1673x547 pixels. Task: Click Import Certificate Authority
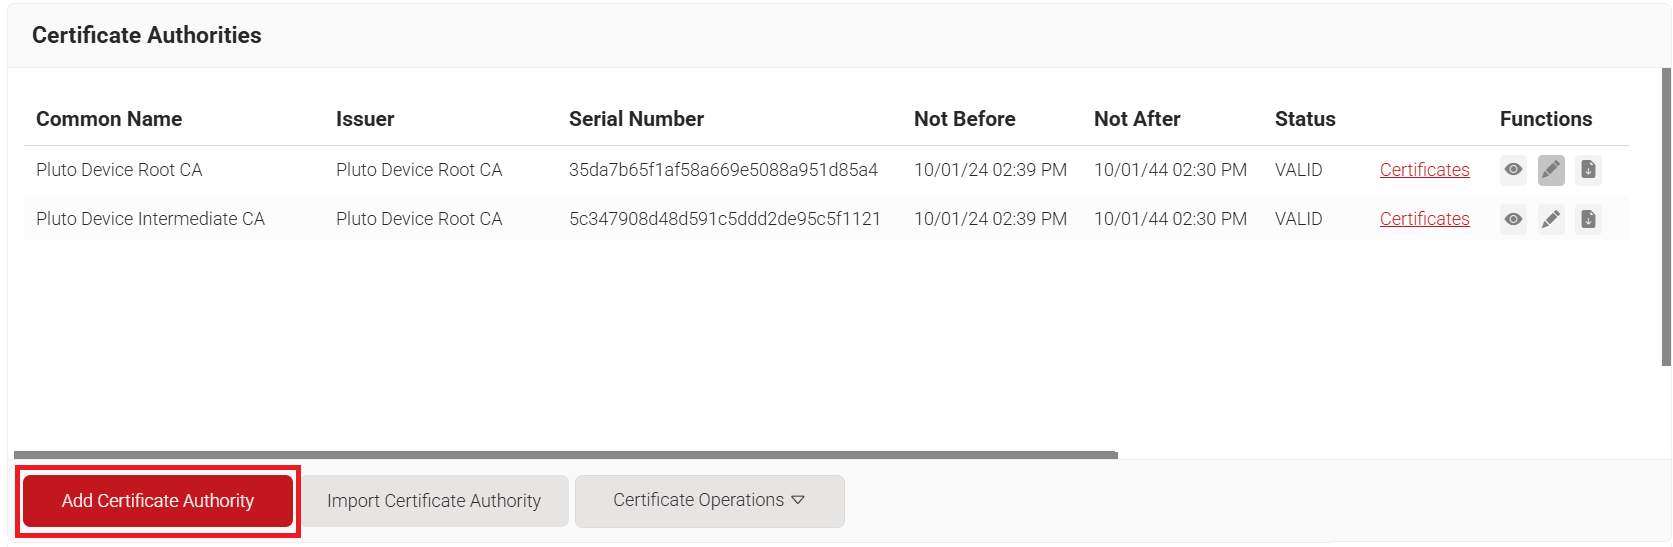(x=434, y=501)
